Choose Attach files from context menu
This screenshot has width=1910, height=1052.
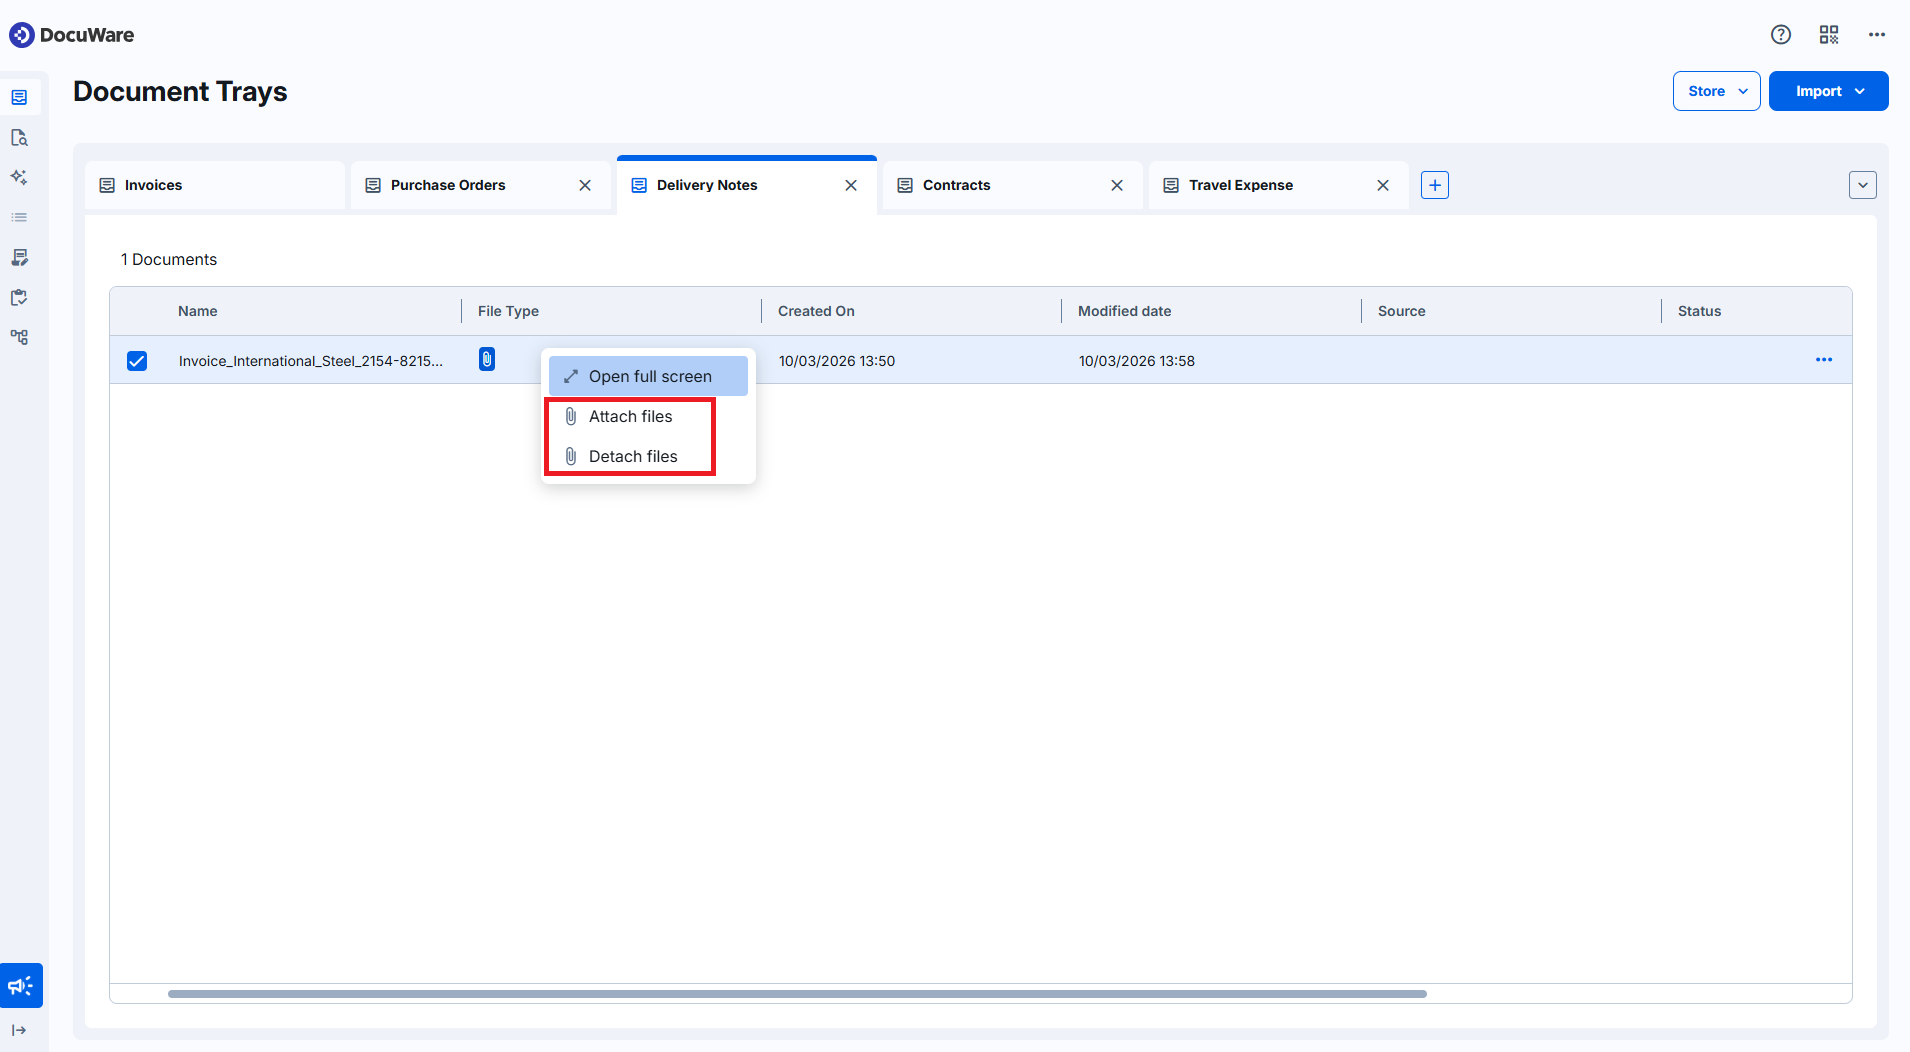pyautogui.click(x=648, y=416)
